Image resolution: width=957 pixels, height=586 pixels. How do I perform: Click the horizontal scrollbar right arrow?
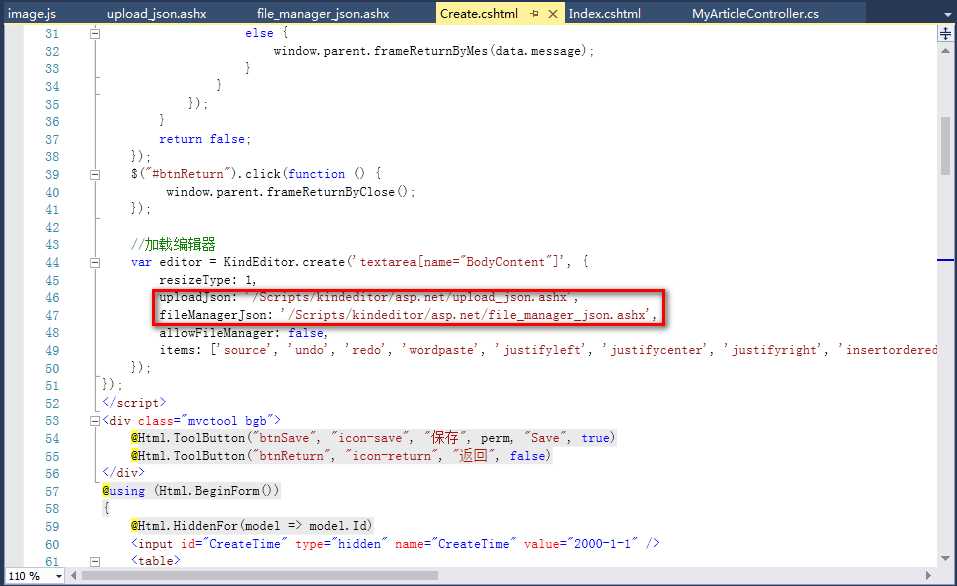pos(928,576)
